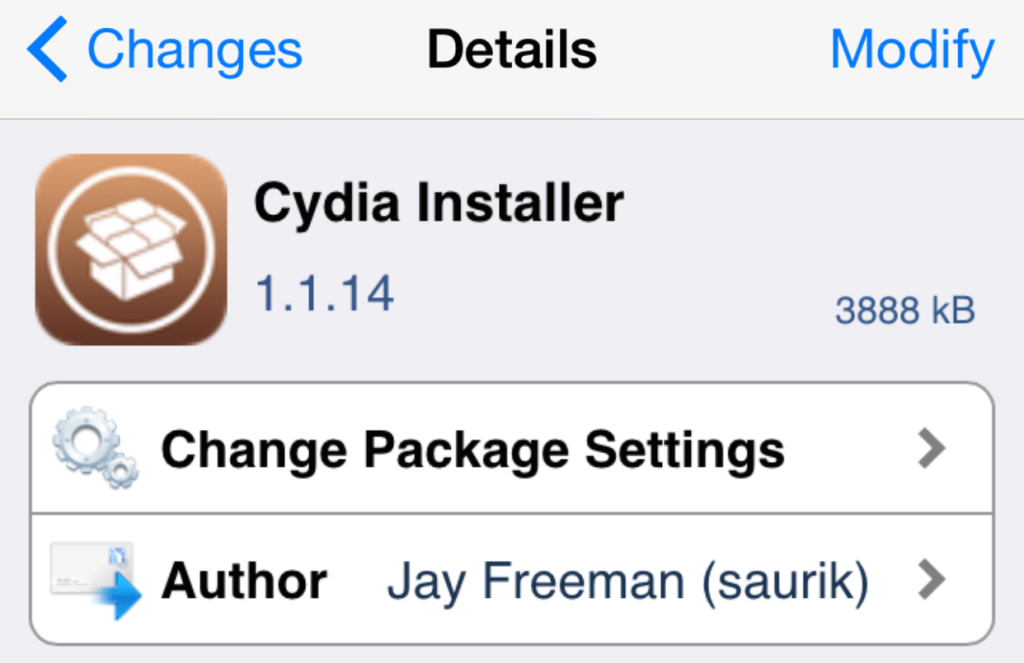Click the author mail envelope icon
This screenshot has width=1024, height=663.
pyautogui.click(x=95, y=580)
